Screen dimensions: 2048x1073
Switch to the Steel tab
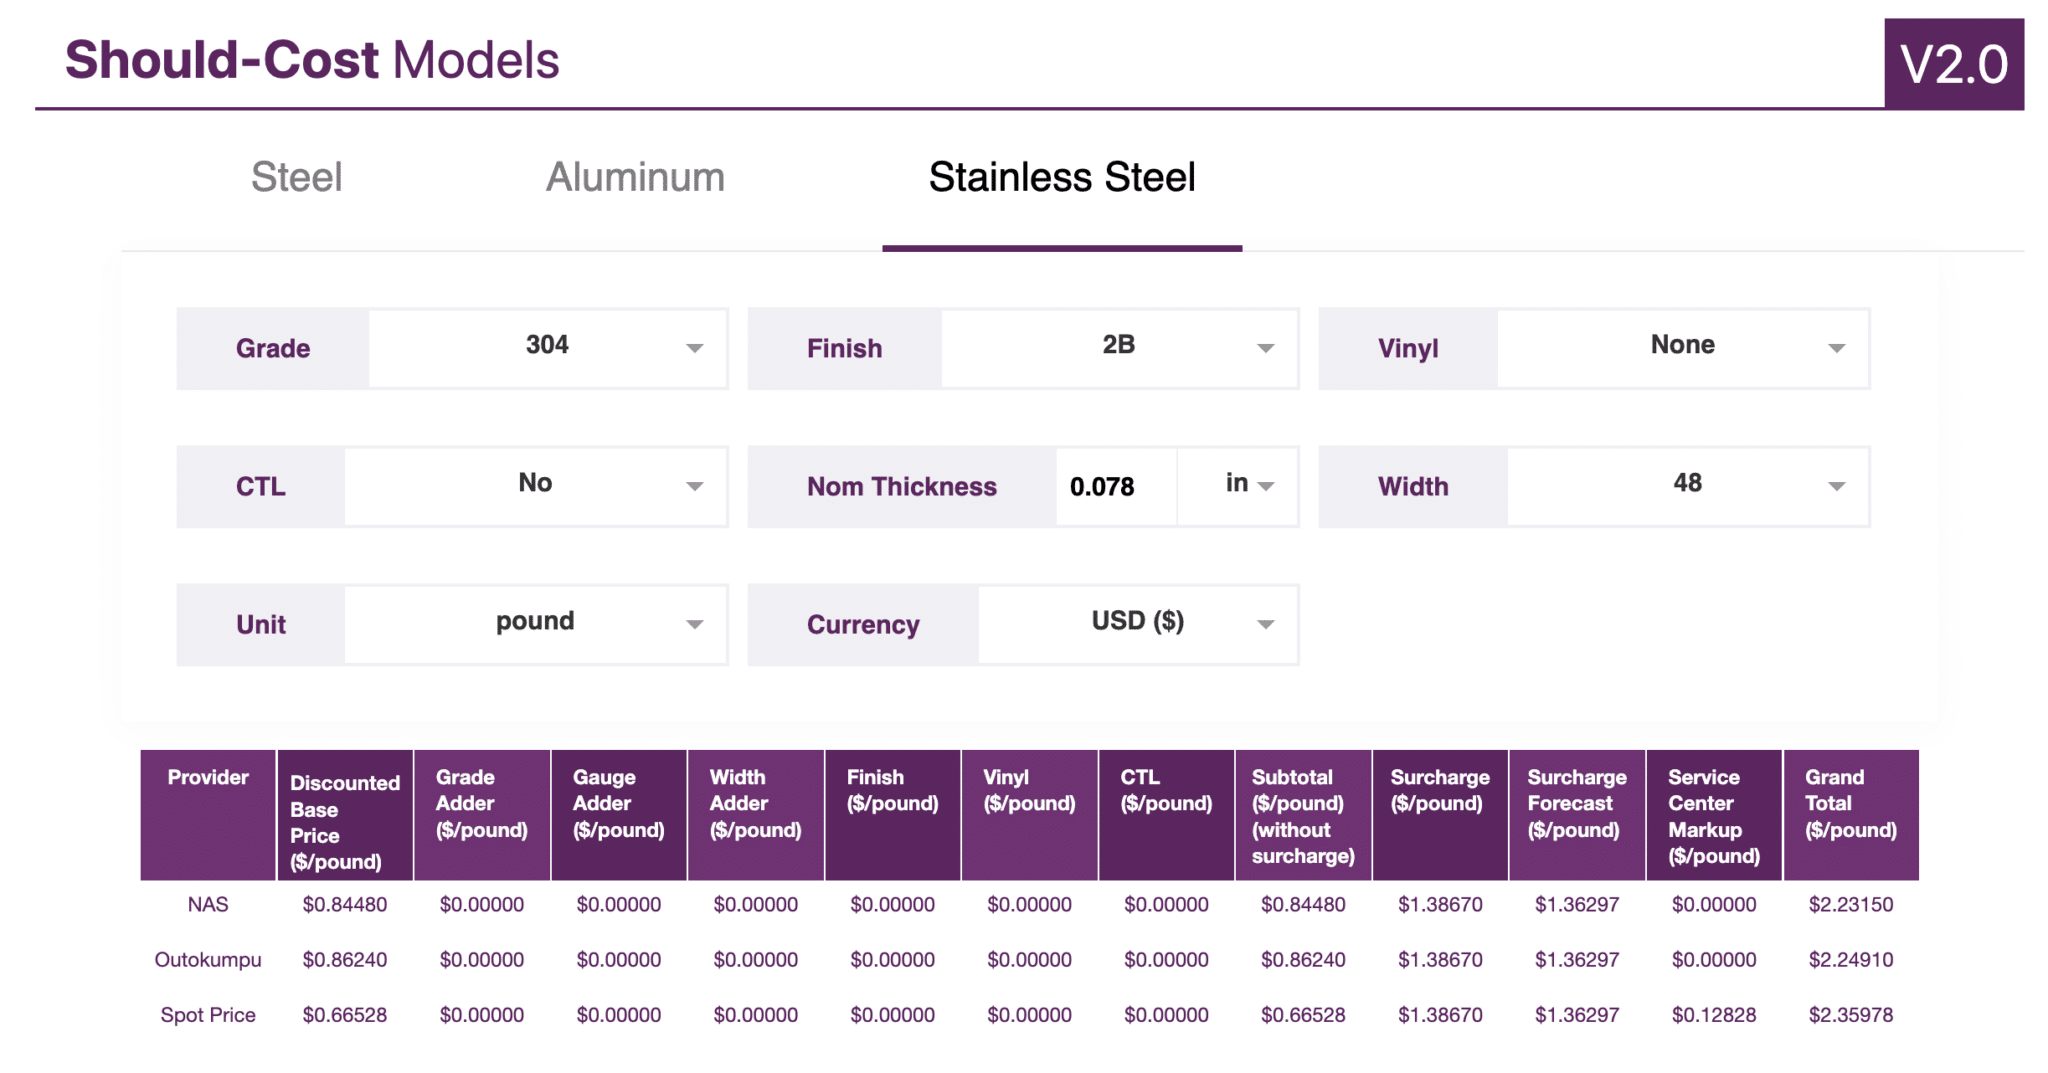(297, 177)
